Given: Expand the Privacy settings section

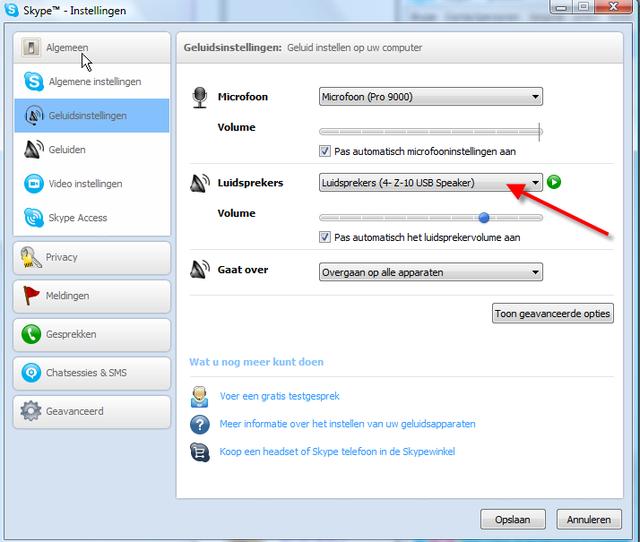Looking at the screenshot, I should point(92,258).
